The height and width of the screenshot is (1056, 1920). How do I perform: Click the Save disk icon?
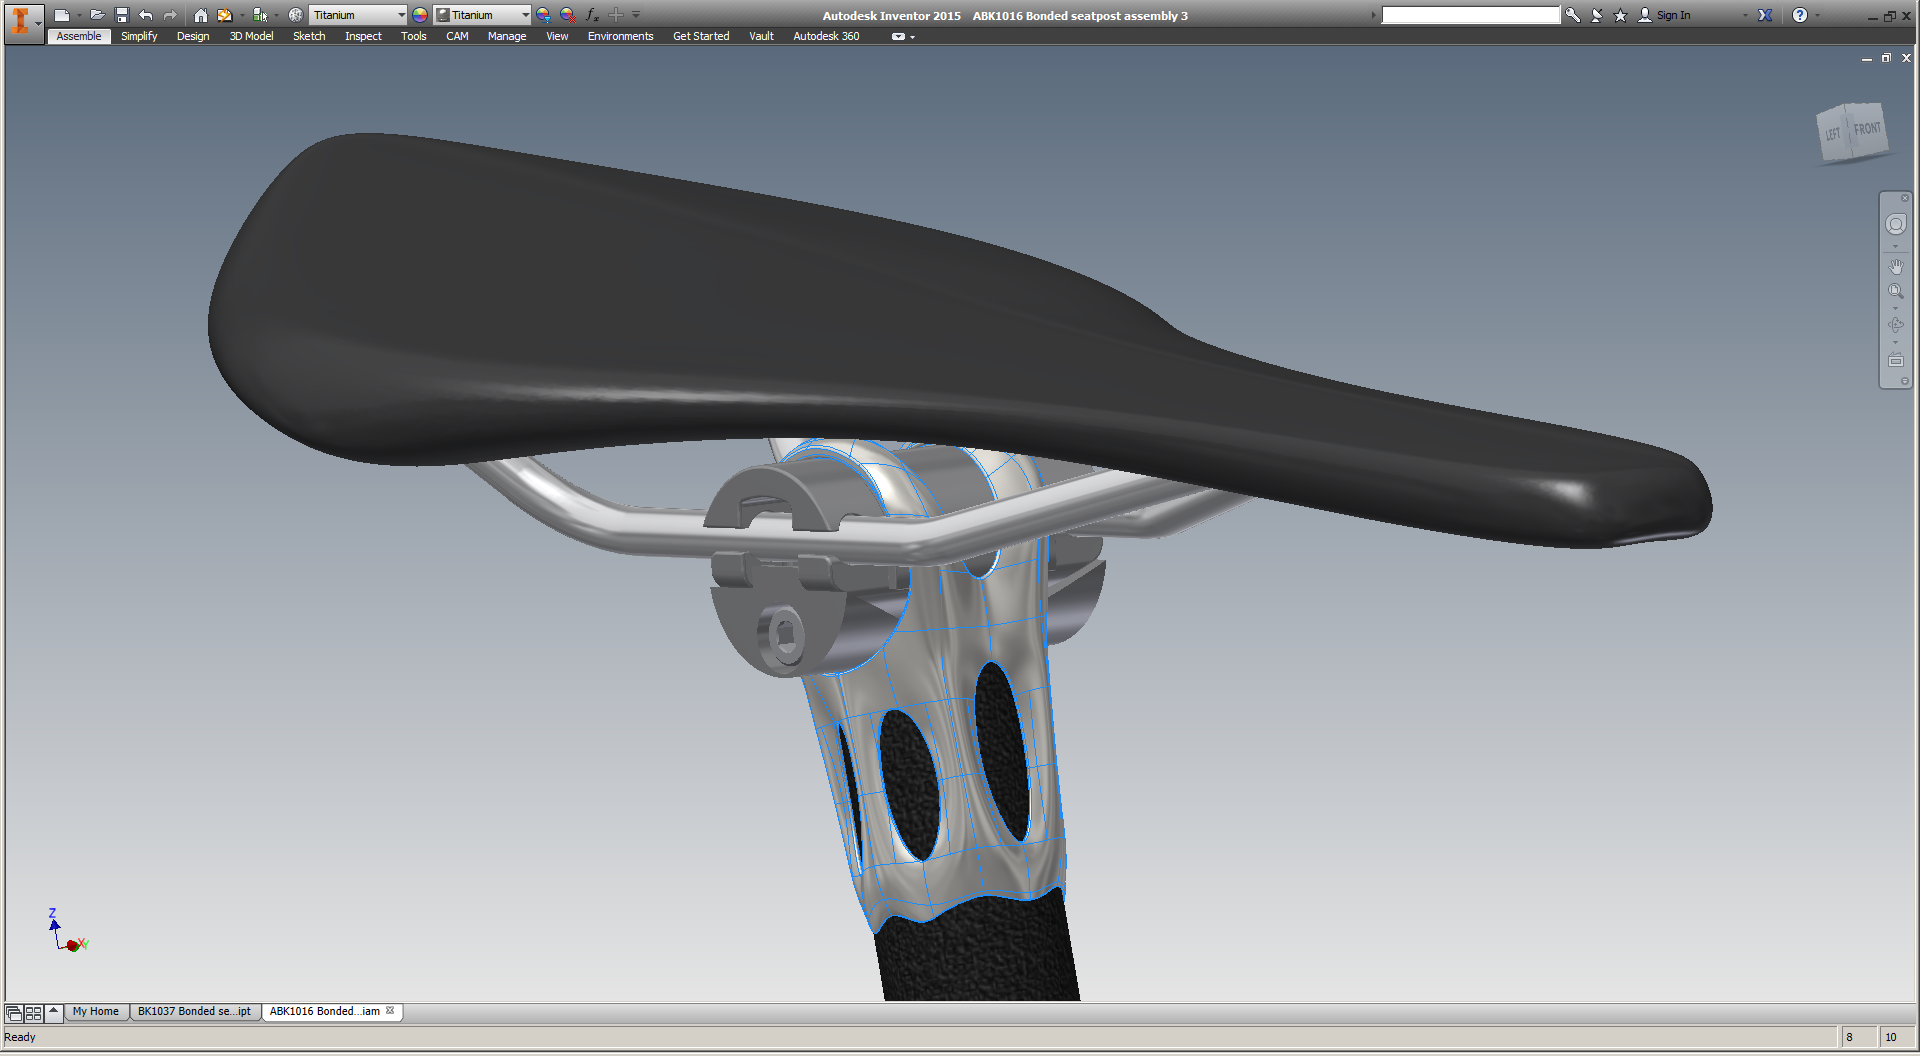point(122,15)
